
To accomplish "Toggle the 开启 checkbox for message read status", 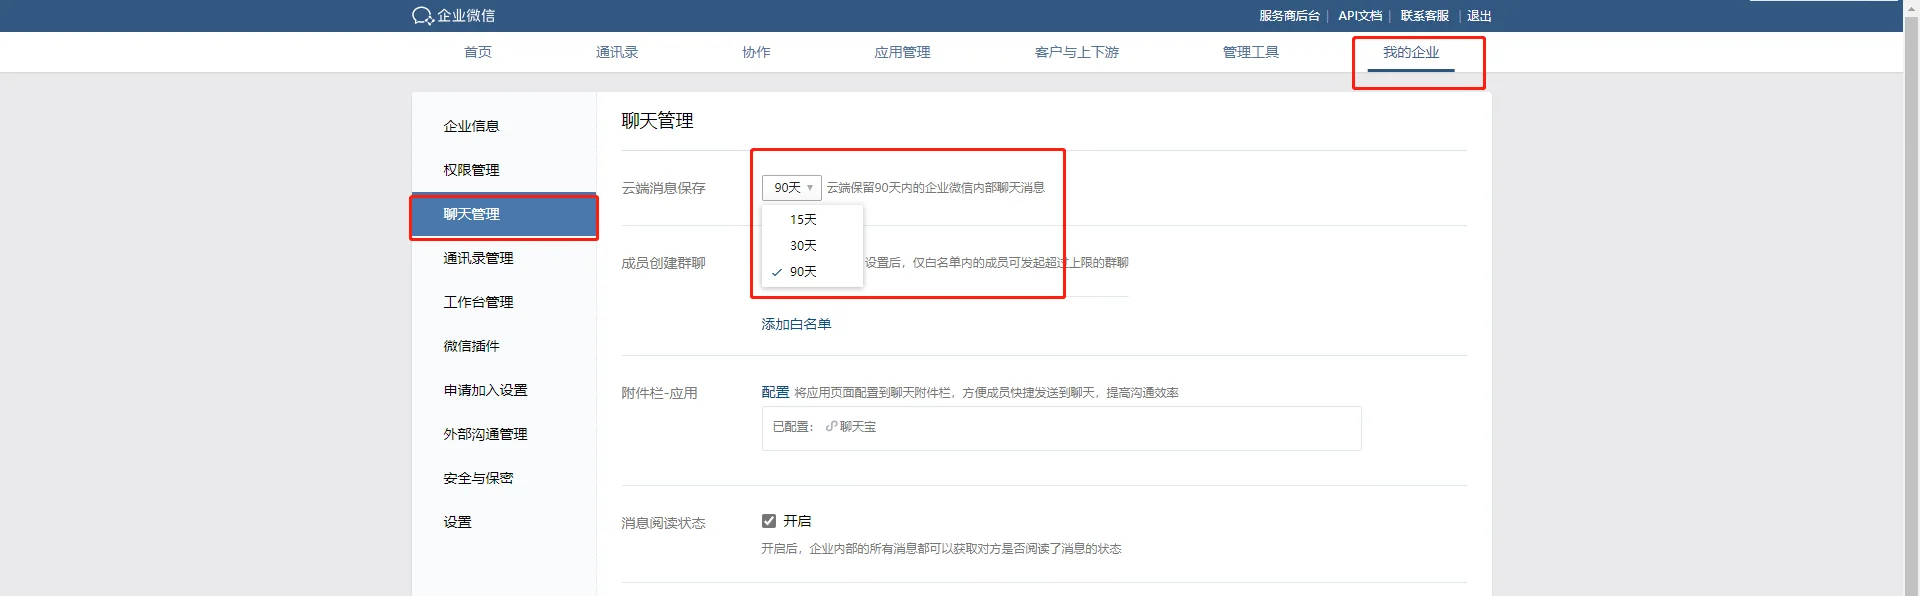I will pos(769,521).
